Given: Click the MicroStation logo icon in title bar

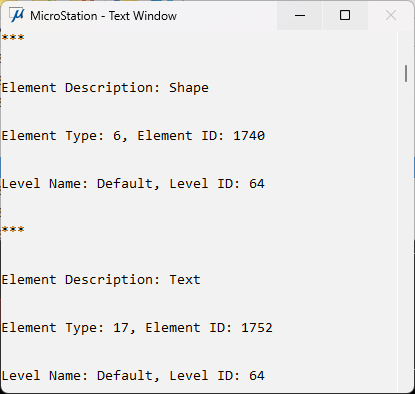Looking at the screenshot, I should tap(17, 15).
